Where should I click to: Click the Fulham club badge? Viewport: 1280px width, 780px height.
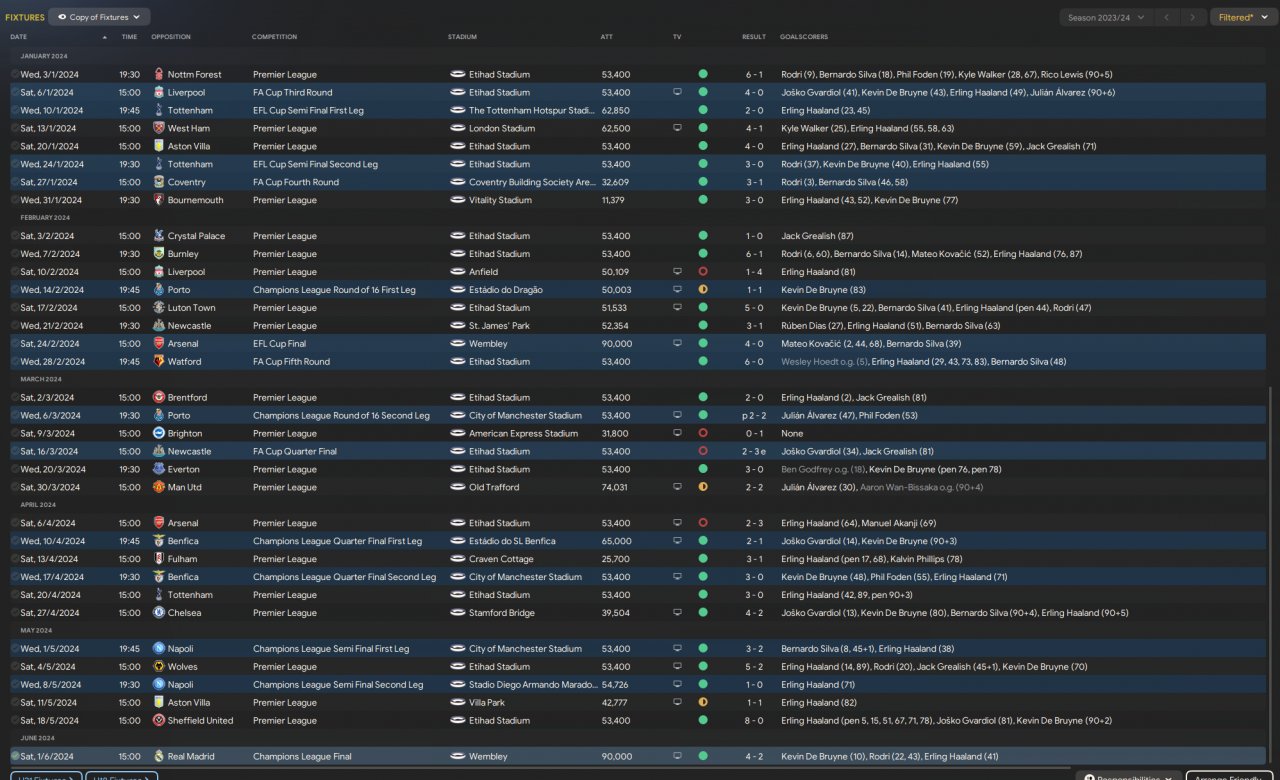pos(158,559)
